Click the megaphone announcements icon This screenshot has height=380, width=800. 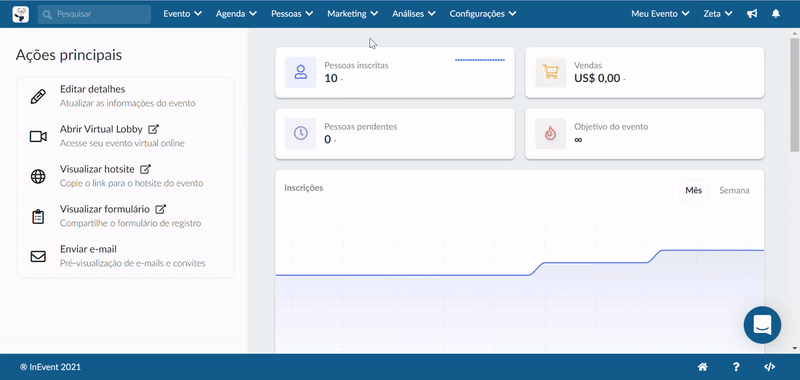(752, 14)
